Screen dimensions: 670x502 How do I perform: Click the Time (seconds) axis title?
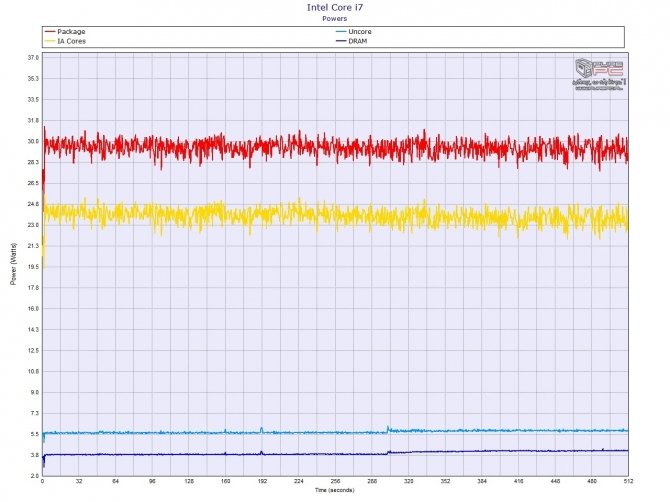(x=335, y=490)
